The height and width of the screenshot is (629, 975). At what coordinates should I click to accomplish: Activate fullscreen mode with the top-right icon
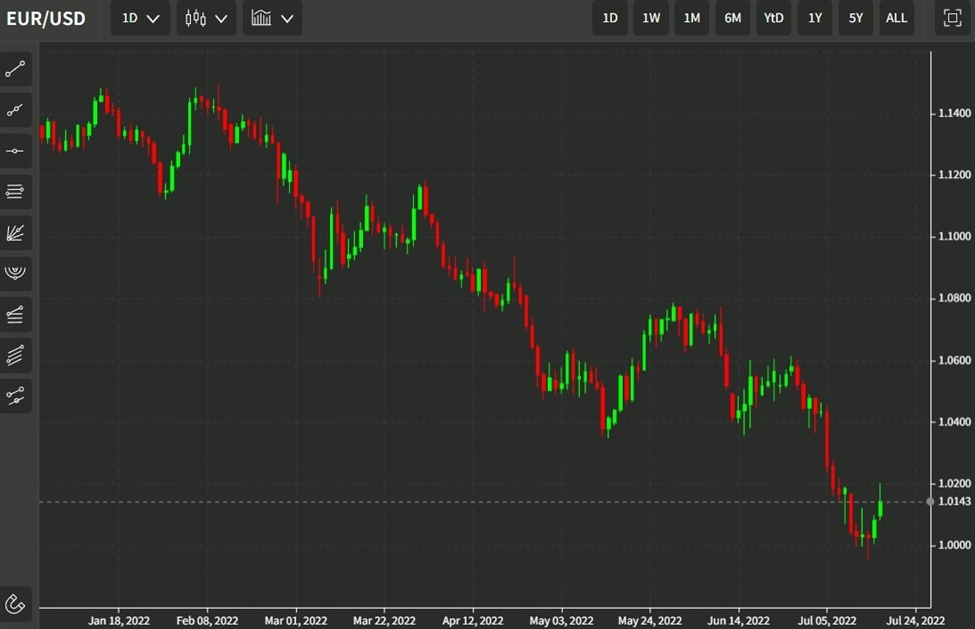point(953,17)
